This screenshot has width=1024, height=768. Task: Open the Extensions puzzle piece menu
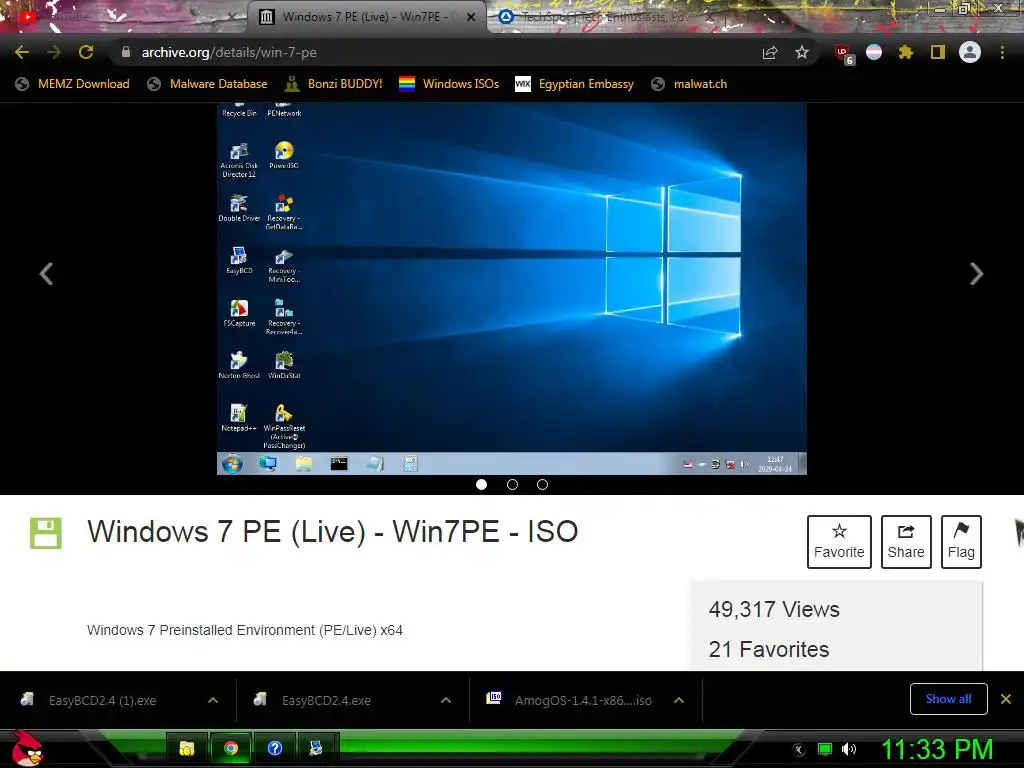(905, 52)
